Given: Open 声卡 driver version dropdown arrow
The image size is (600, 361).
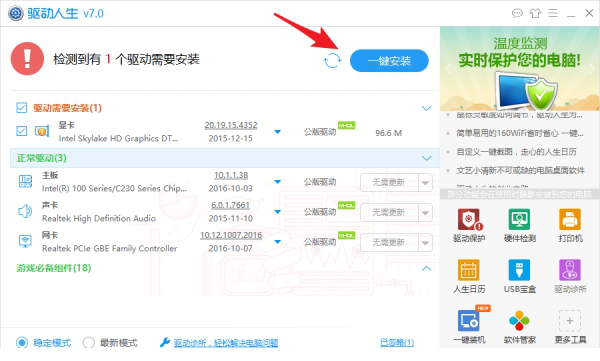Looking at the screenshot, I should click(278, 211).
